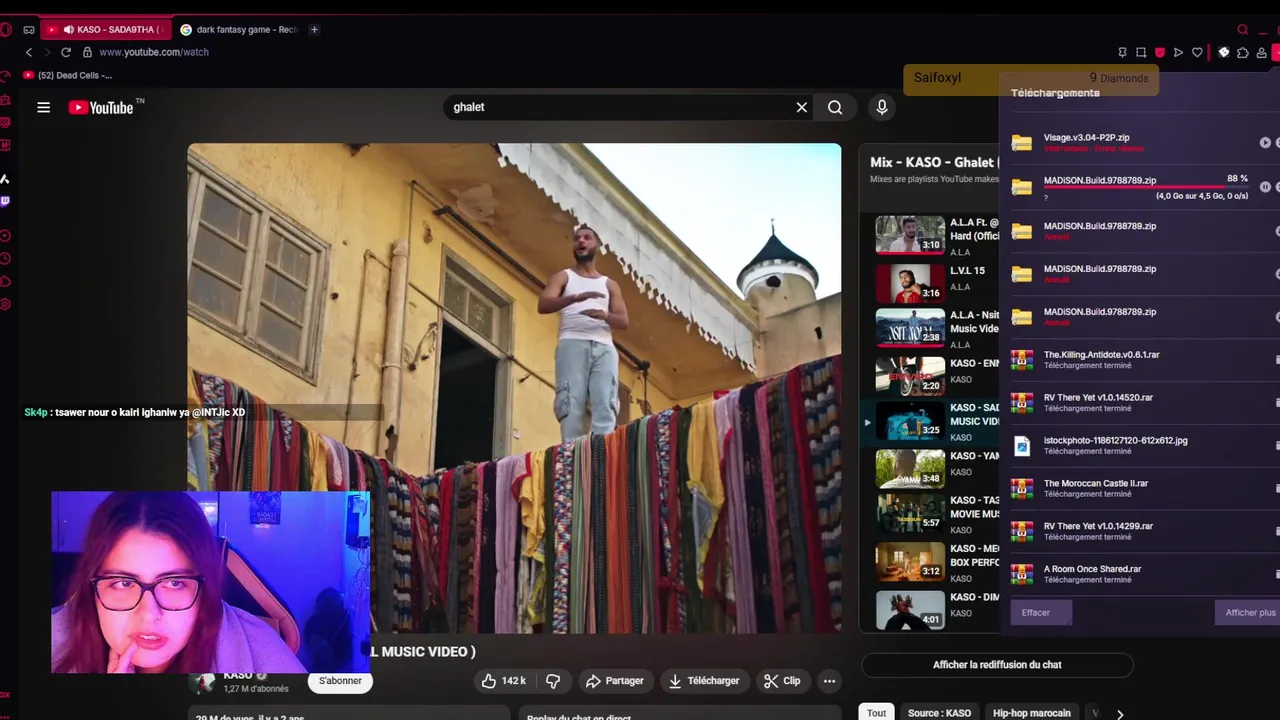1280x720 pixels.
Task: View site info via padlock icon
Action: click(87, 52)
